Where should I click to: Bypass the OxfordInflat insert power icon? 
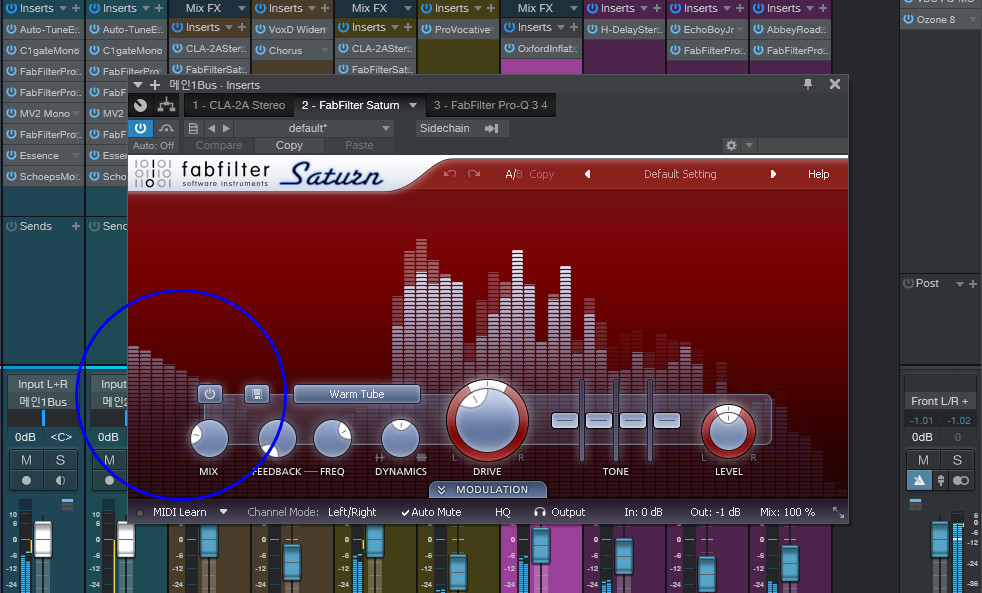(x=509, y=48)
